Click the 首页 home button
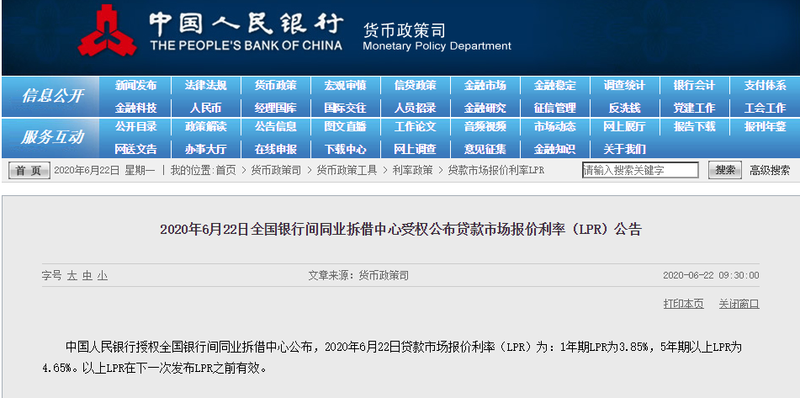This screenshot has height=398, width=800. (29, 170)
